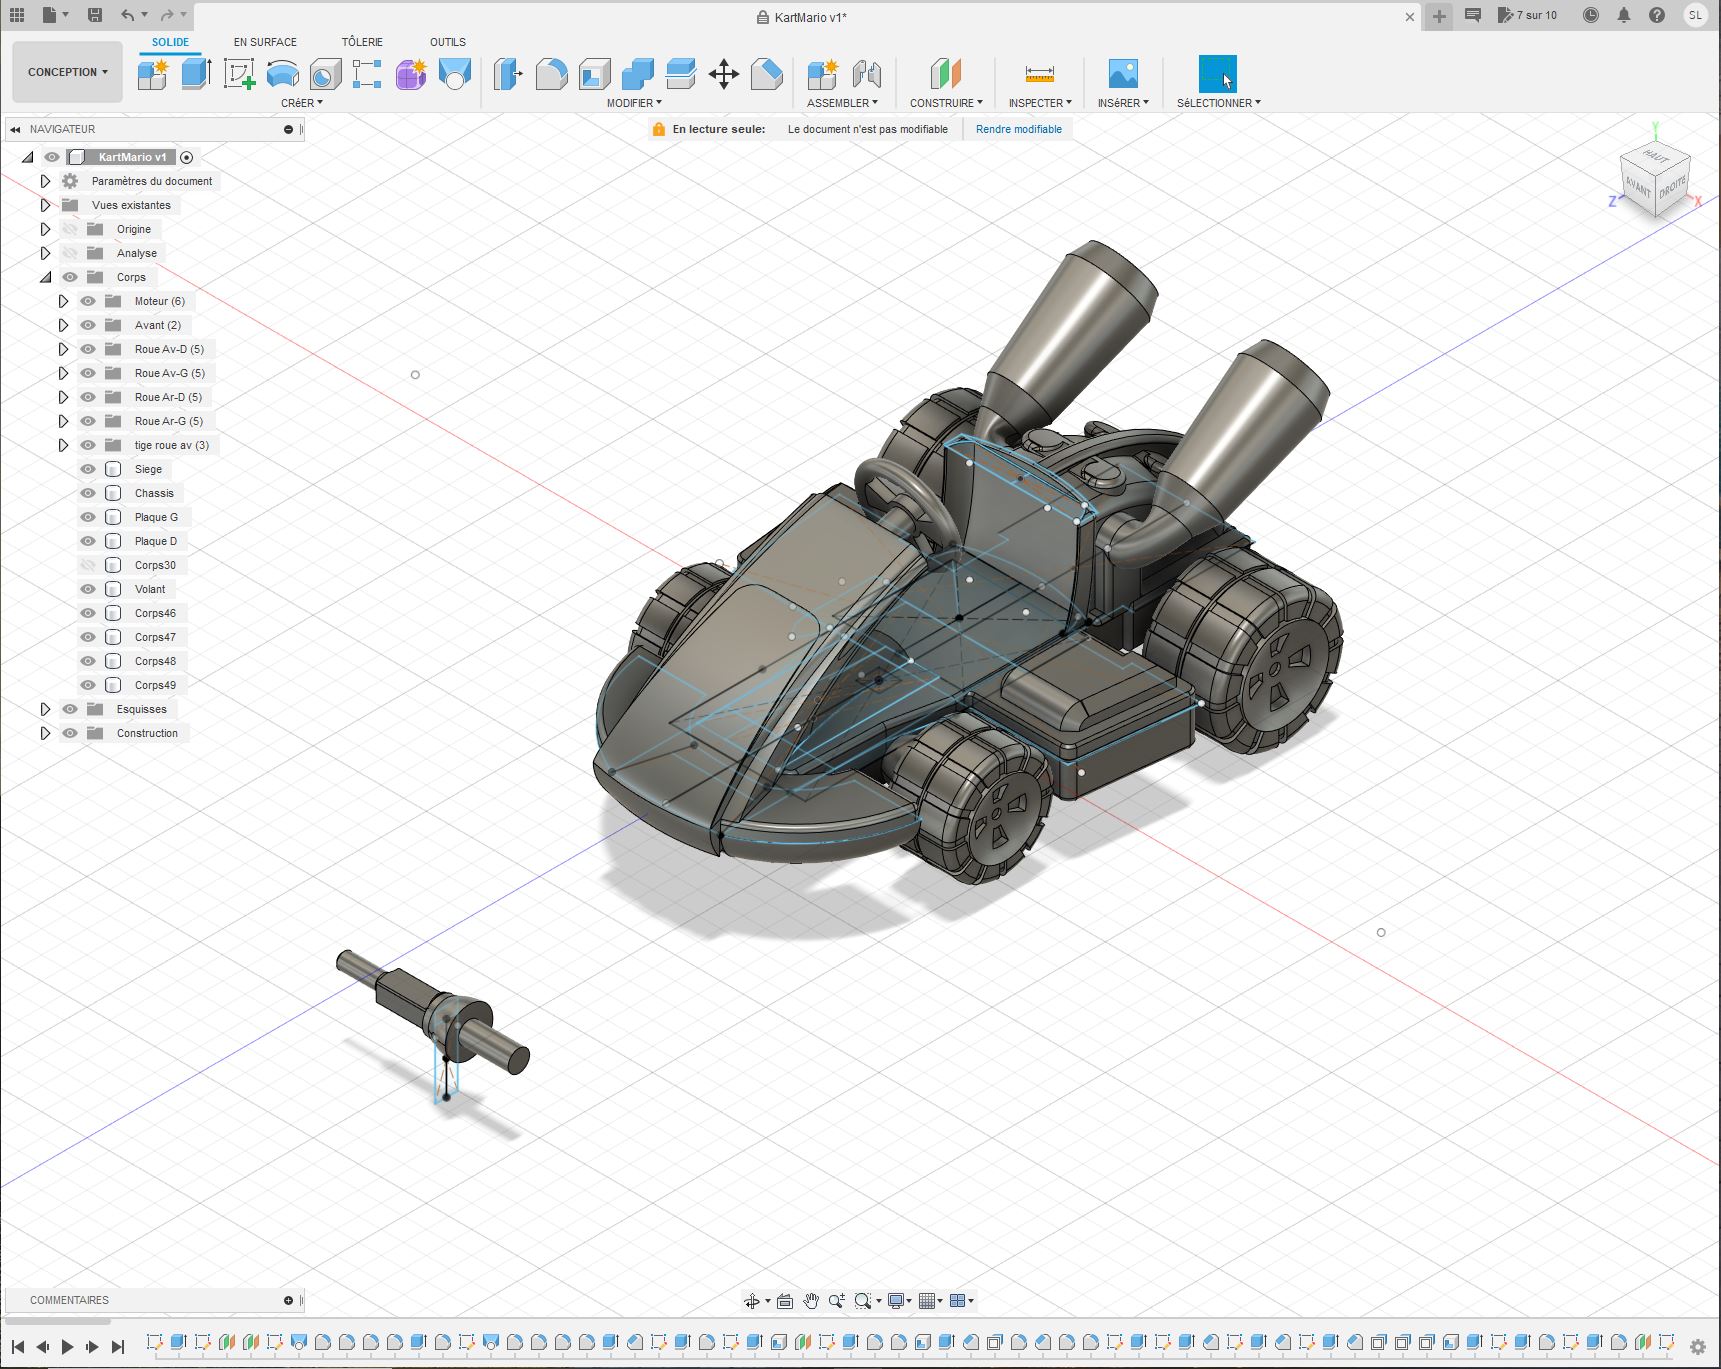Image resolution: width=1721 pixels, height=1369 pixels.
Task: Switch to the EN SURFACE tab
Action: (265, 42)
